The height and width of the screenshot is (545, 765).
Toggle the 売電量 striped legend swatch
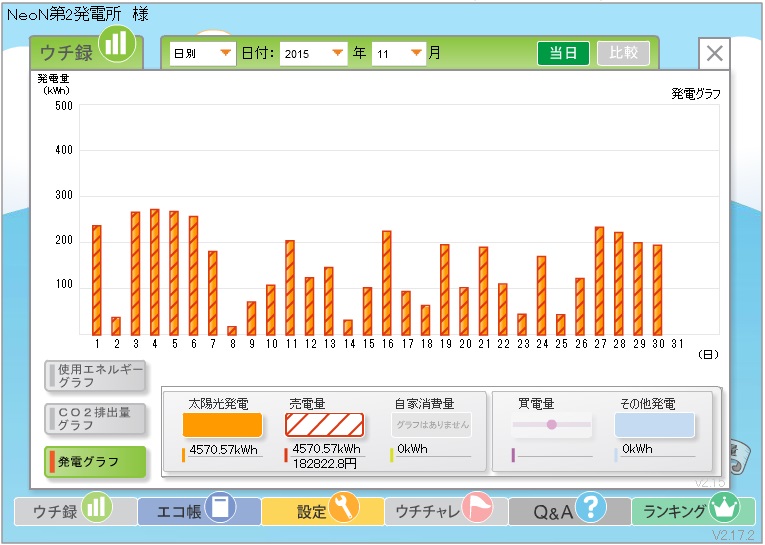click(x=324, y=425)
